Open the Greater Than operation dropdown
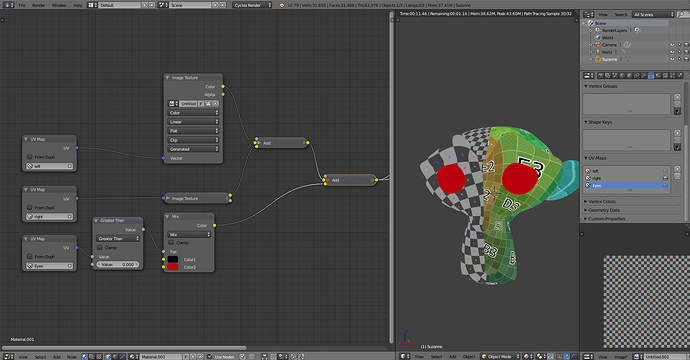This screenshot has height=360, width=690. 118,239
